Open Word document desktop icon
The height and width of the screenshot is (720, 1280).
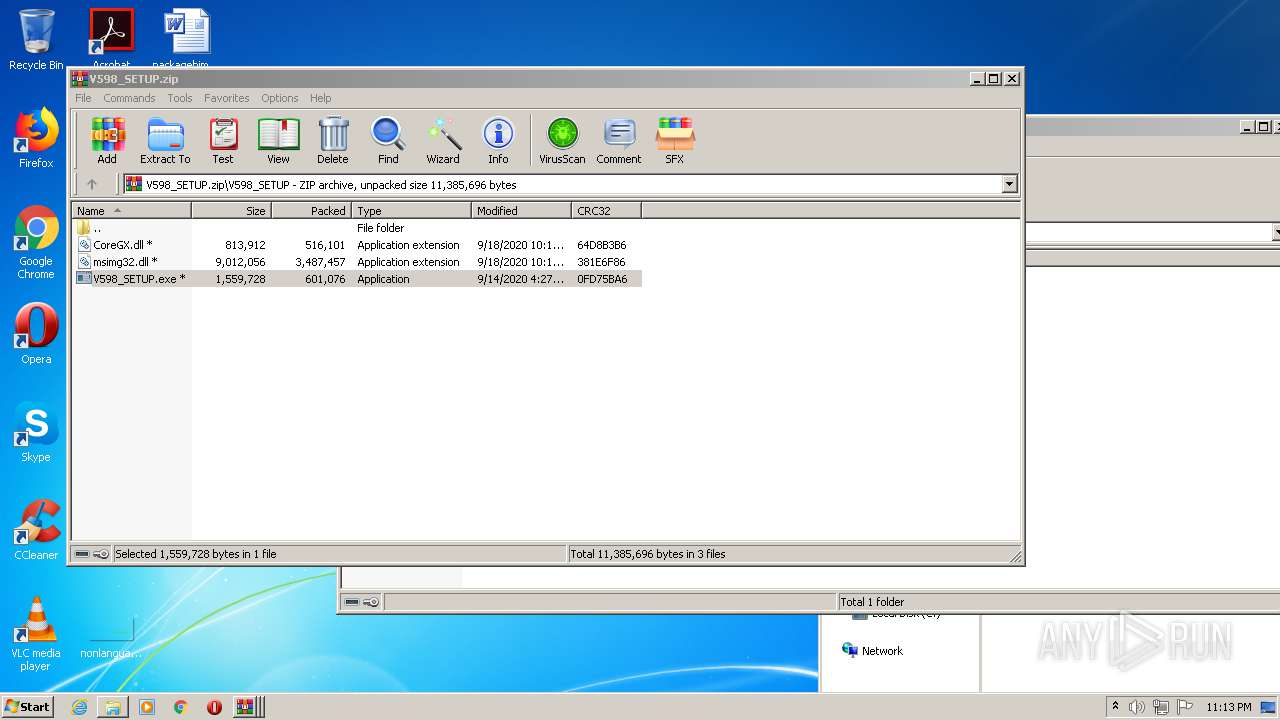click(x=187, y=38)
